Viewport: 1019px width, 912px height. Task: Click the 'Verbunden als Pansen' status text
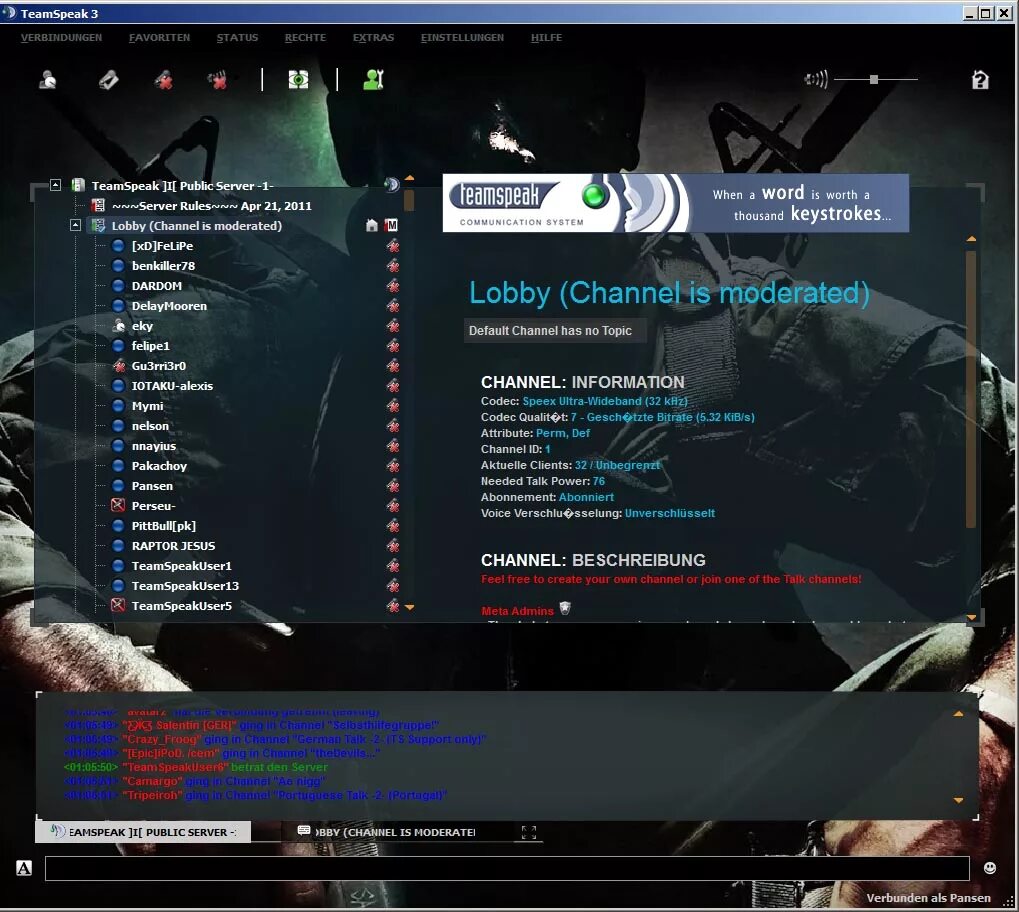click(x=928, y=898)
